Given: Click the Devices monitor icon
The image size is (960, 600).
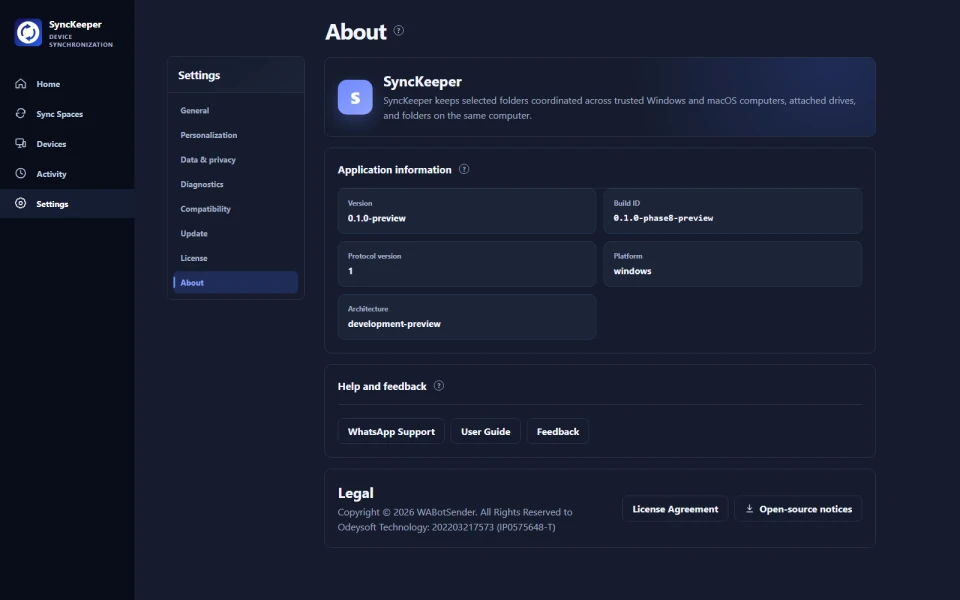Looking at the screenshot, I should tap(21, 143).
